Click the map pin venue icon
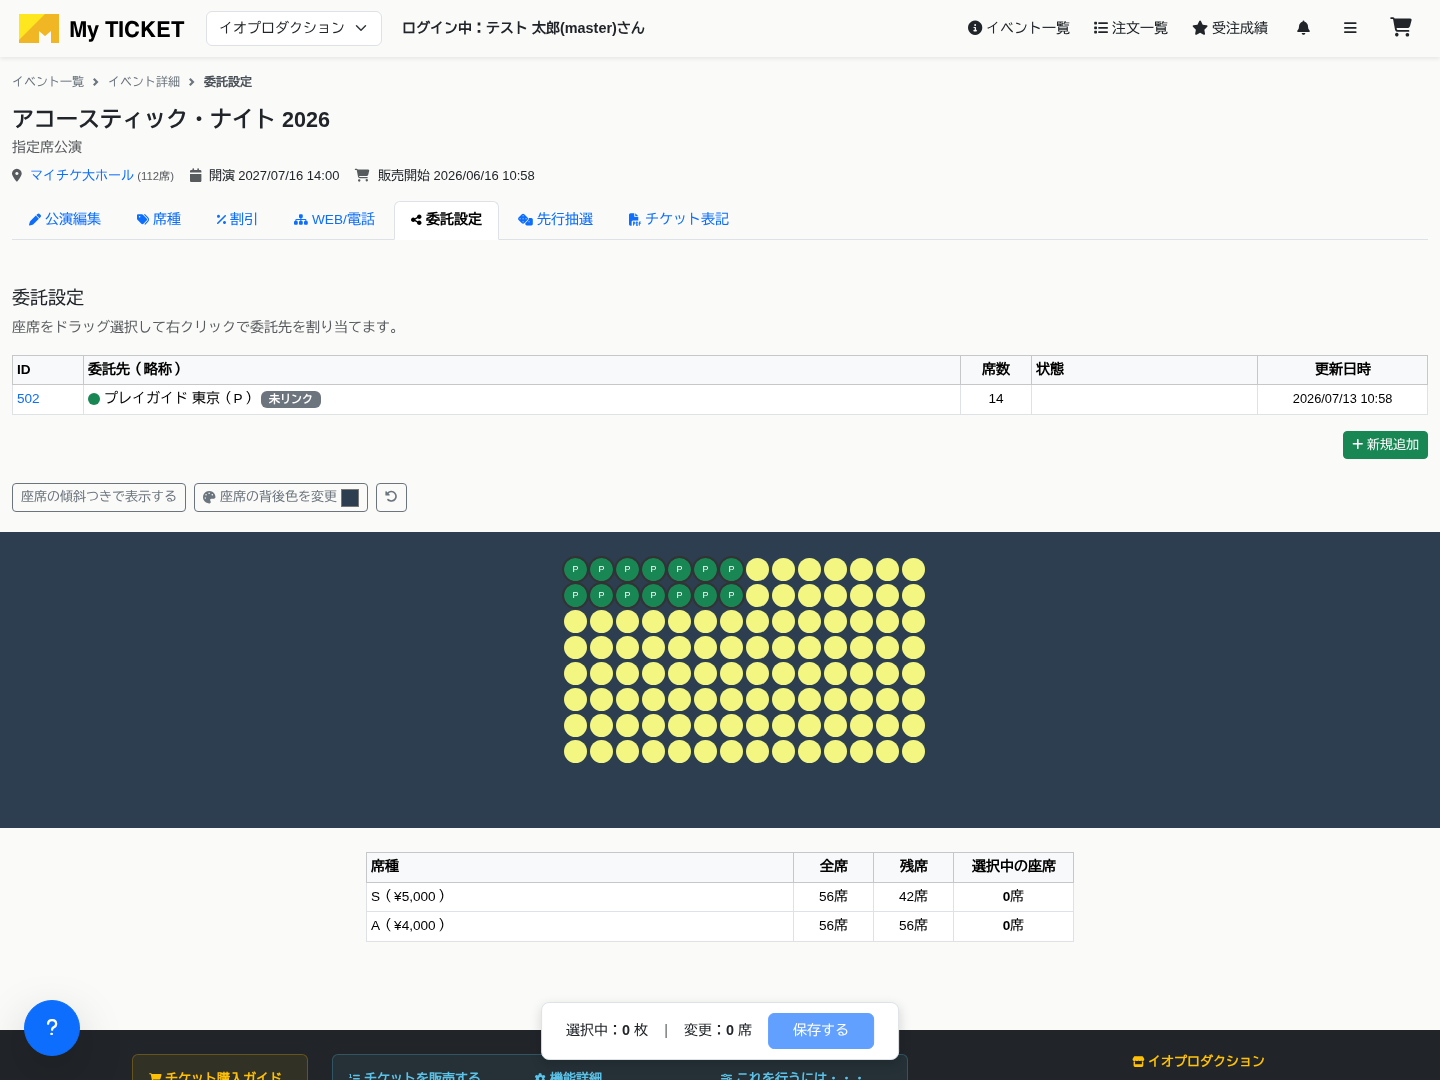This screenshot has width=1440, height=1080. tap(17, 176)
